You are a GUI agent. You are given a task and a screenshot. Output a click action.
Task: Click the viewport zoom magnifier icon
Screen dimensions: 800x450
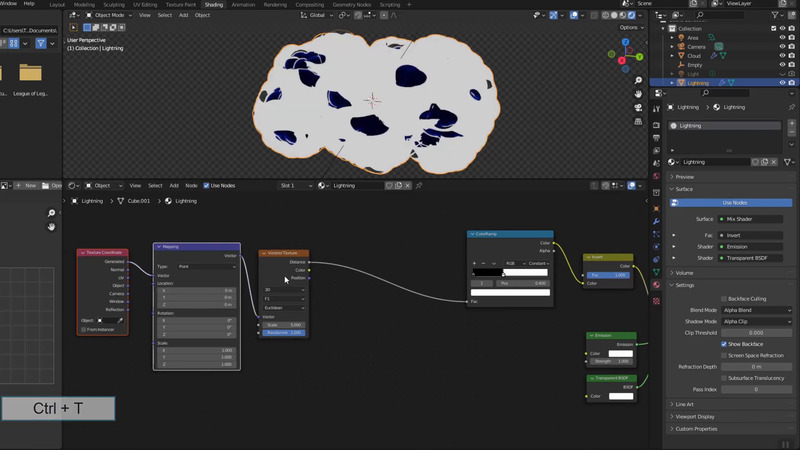[639, 80]
